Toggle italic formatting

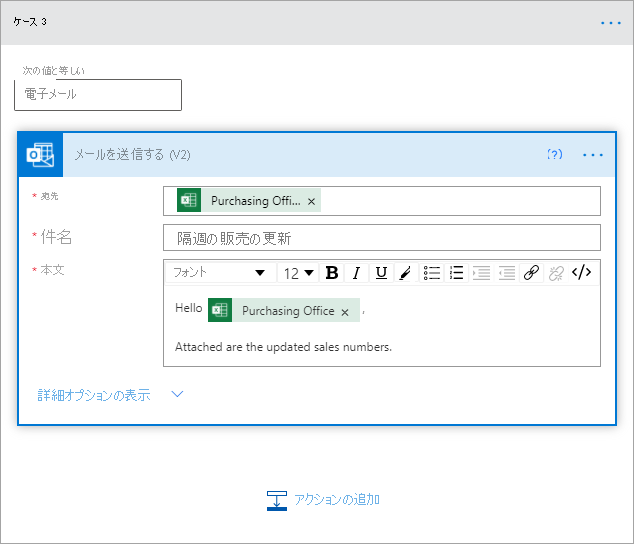356,273
